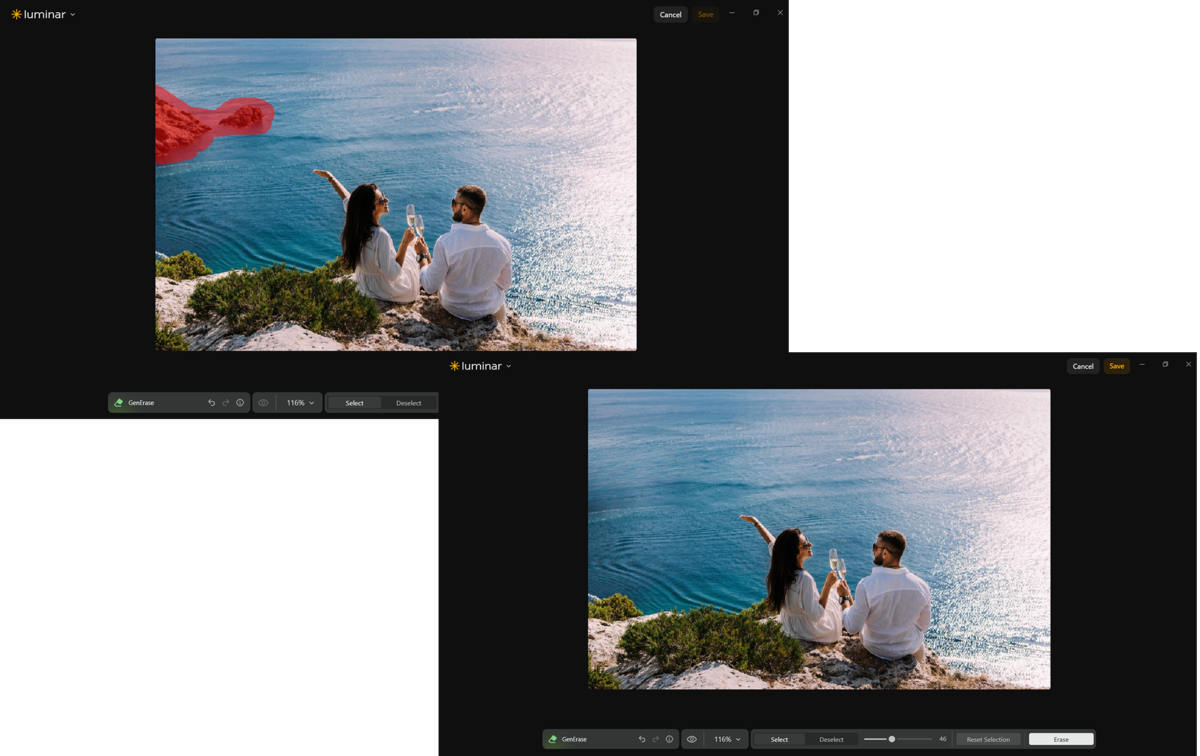Click the Luminar star logo in the upper window
The image size is (1200, 756).
16,15
